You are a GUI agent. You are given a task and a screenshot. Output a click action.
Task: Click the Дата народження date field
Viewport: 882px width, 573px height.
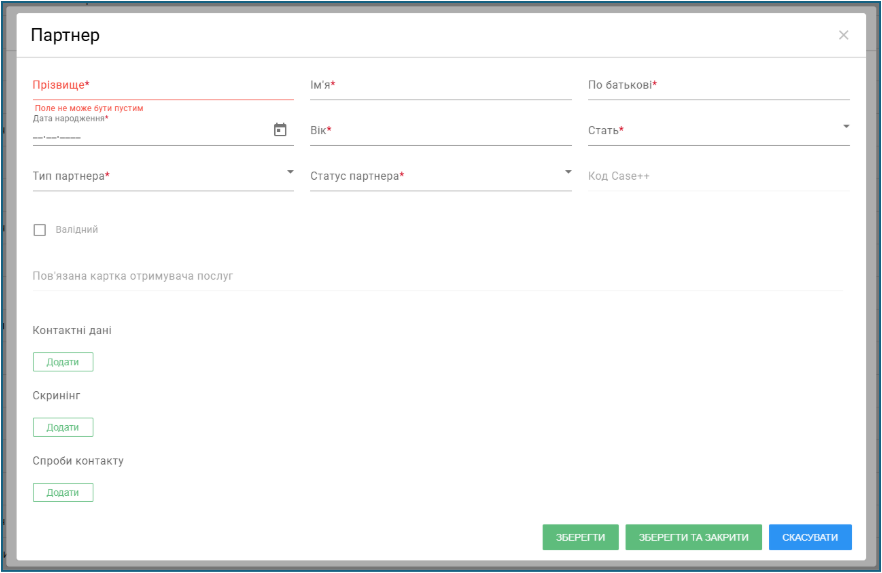tap(151, 135)
